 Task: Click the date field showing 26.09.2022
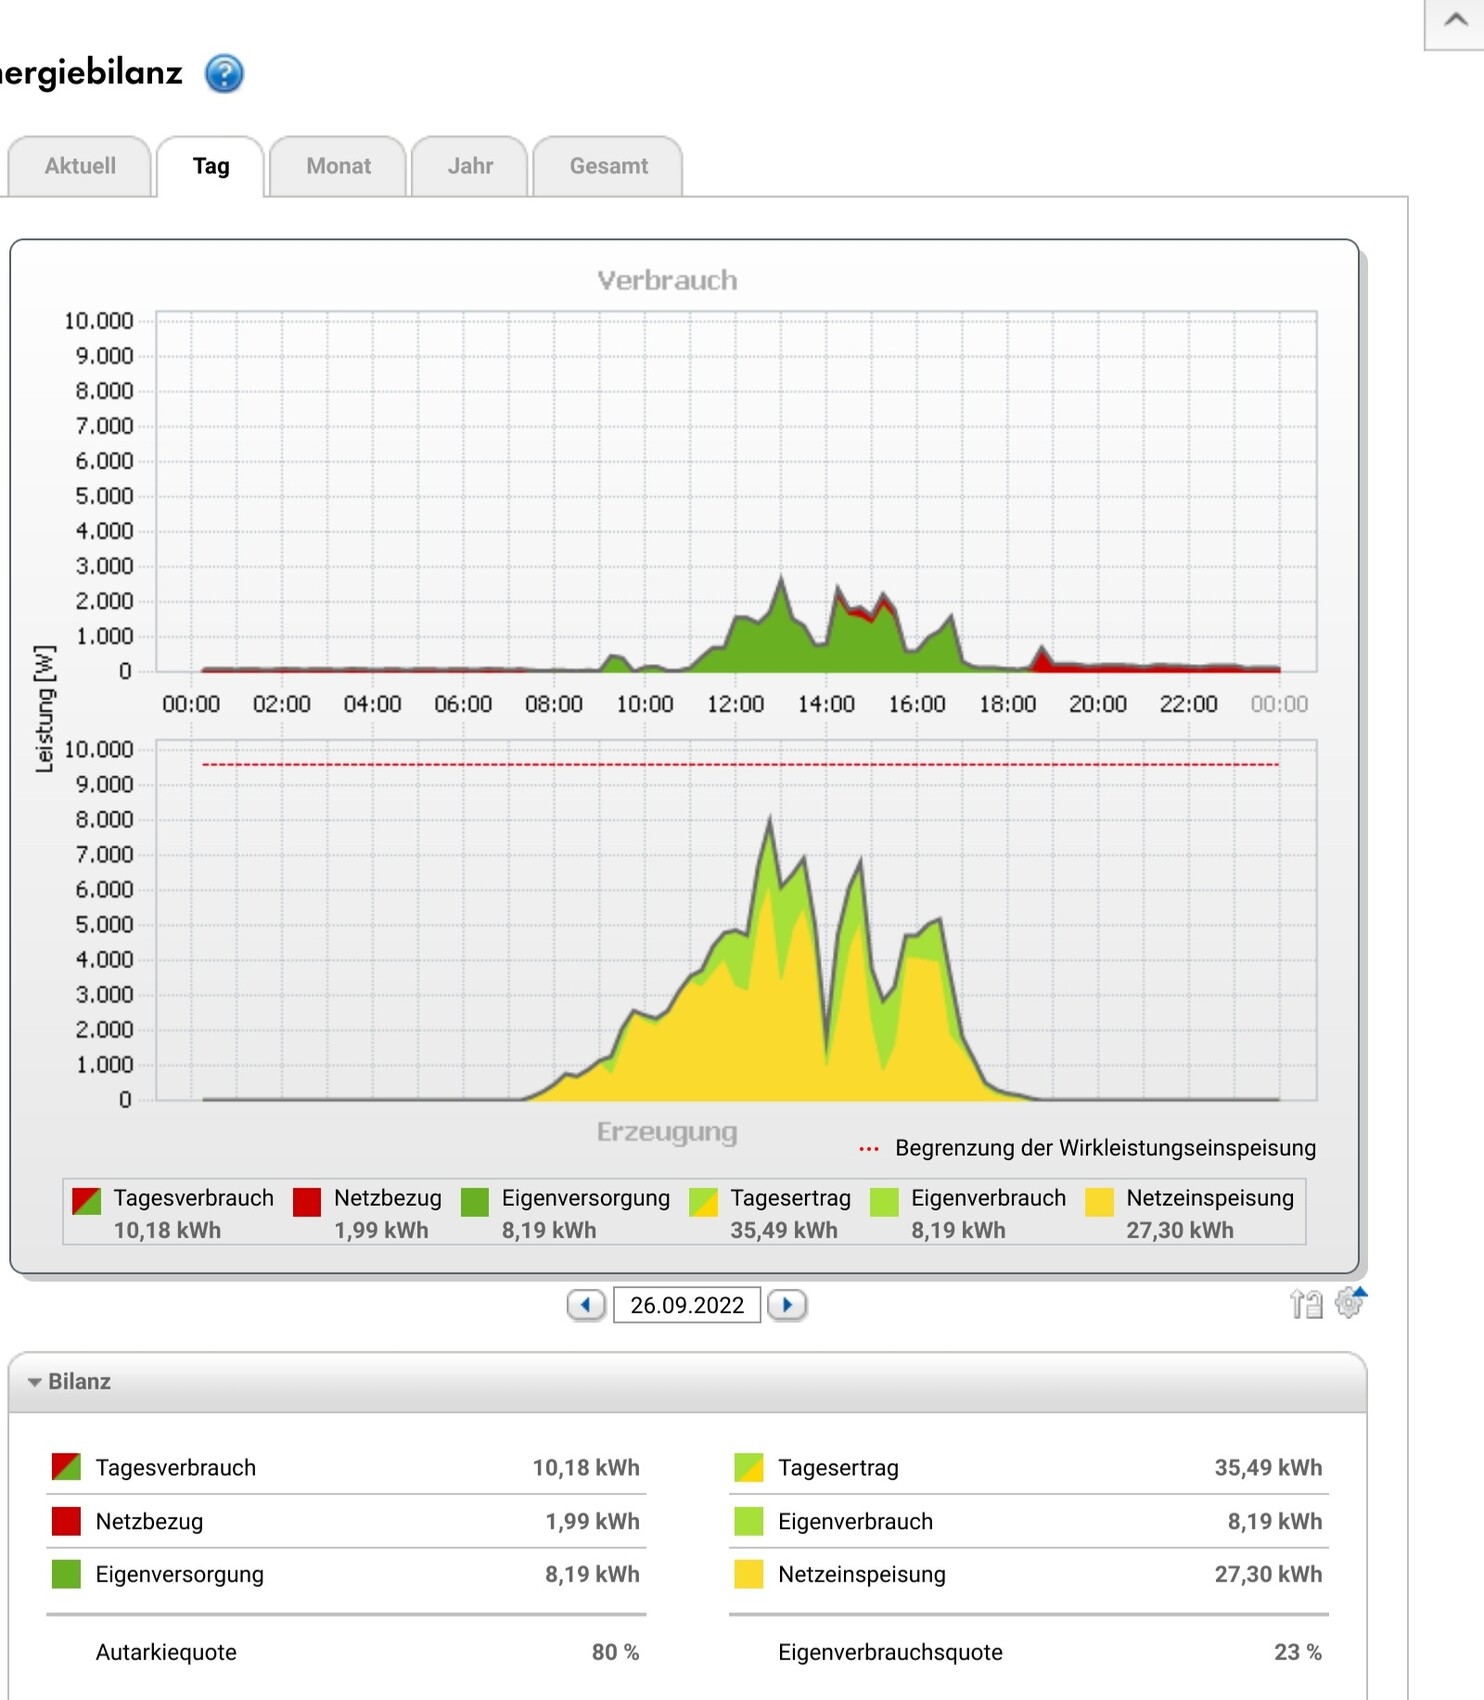[687, 1305]
